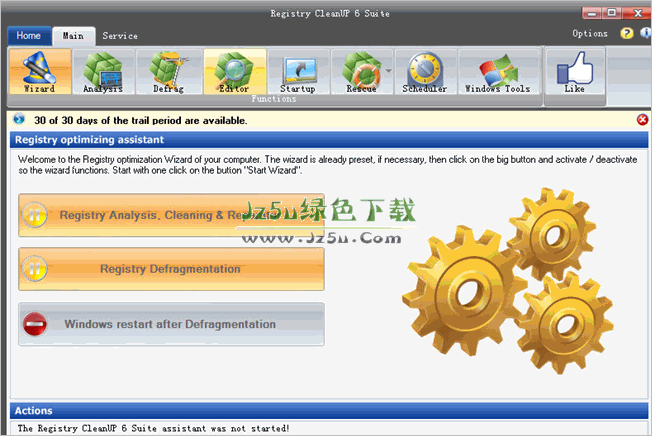Viewport: 652px width, 436px height.
Task: Open the Defrag tool
Action: click(168, 71)
